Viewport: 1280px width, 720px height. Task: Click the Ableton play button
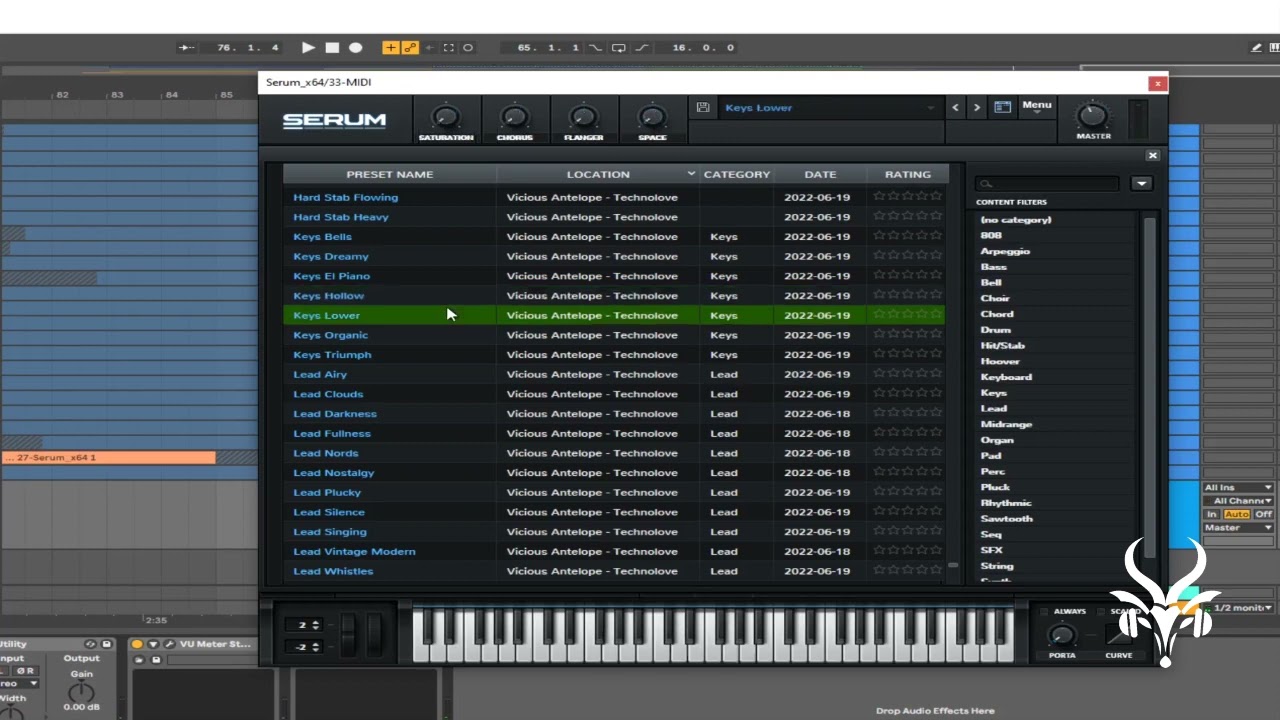(x=308, y=47)
